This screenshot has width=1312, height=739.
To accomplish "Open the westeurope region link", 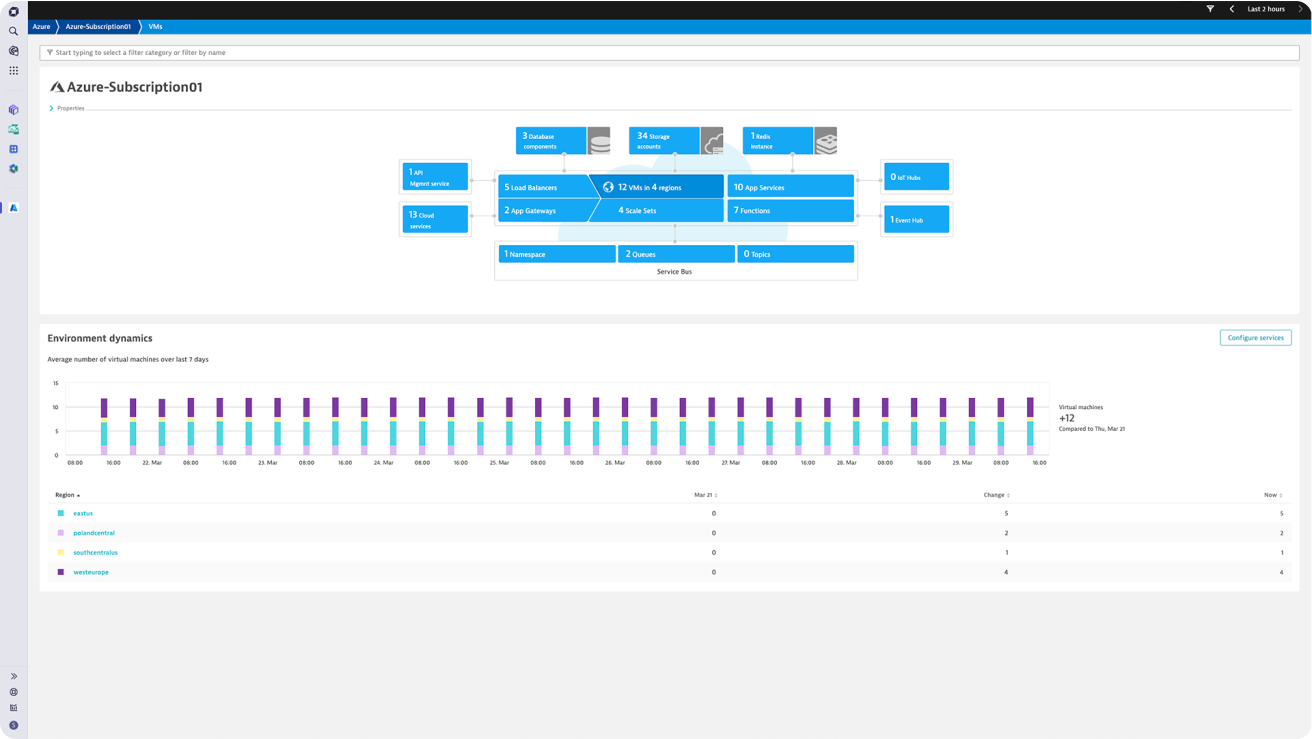I will (x=91, y=572).
